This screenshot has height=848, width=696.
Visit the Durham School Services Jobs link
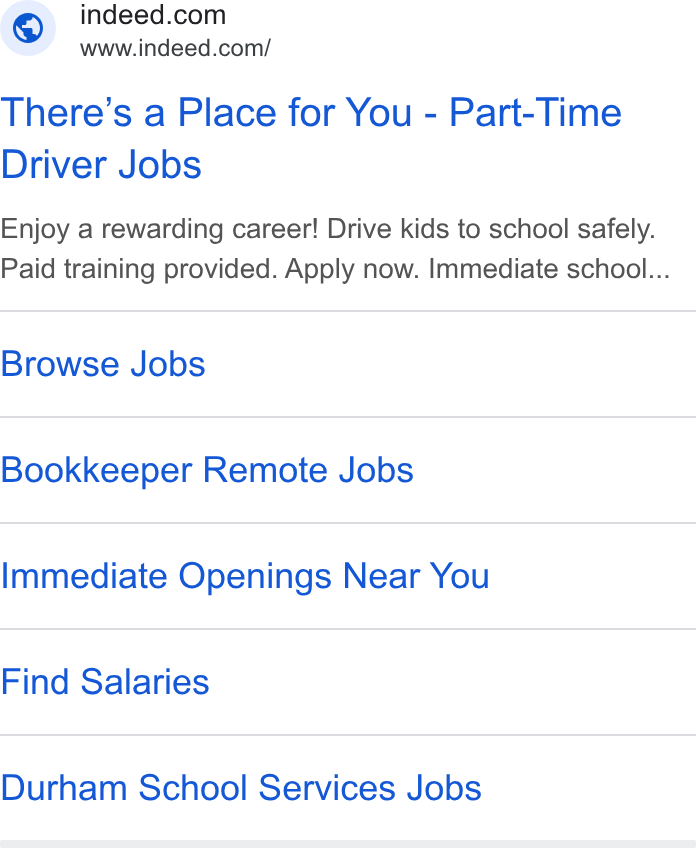pyautogui.click(x=241, y=788)
